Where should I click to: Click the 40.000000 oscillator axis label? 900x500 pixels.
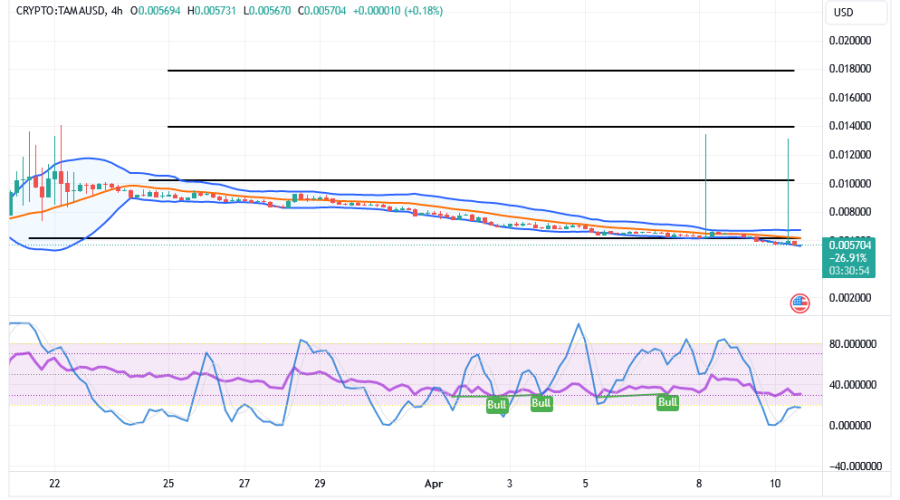pos(852,385)
